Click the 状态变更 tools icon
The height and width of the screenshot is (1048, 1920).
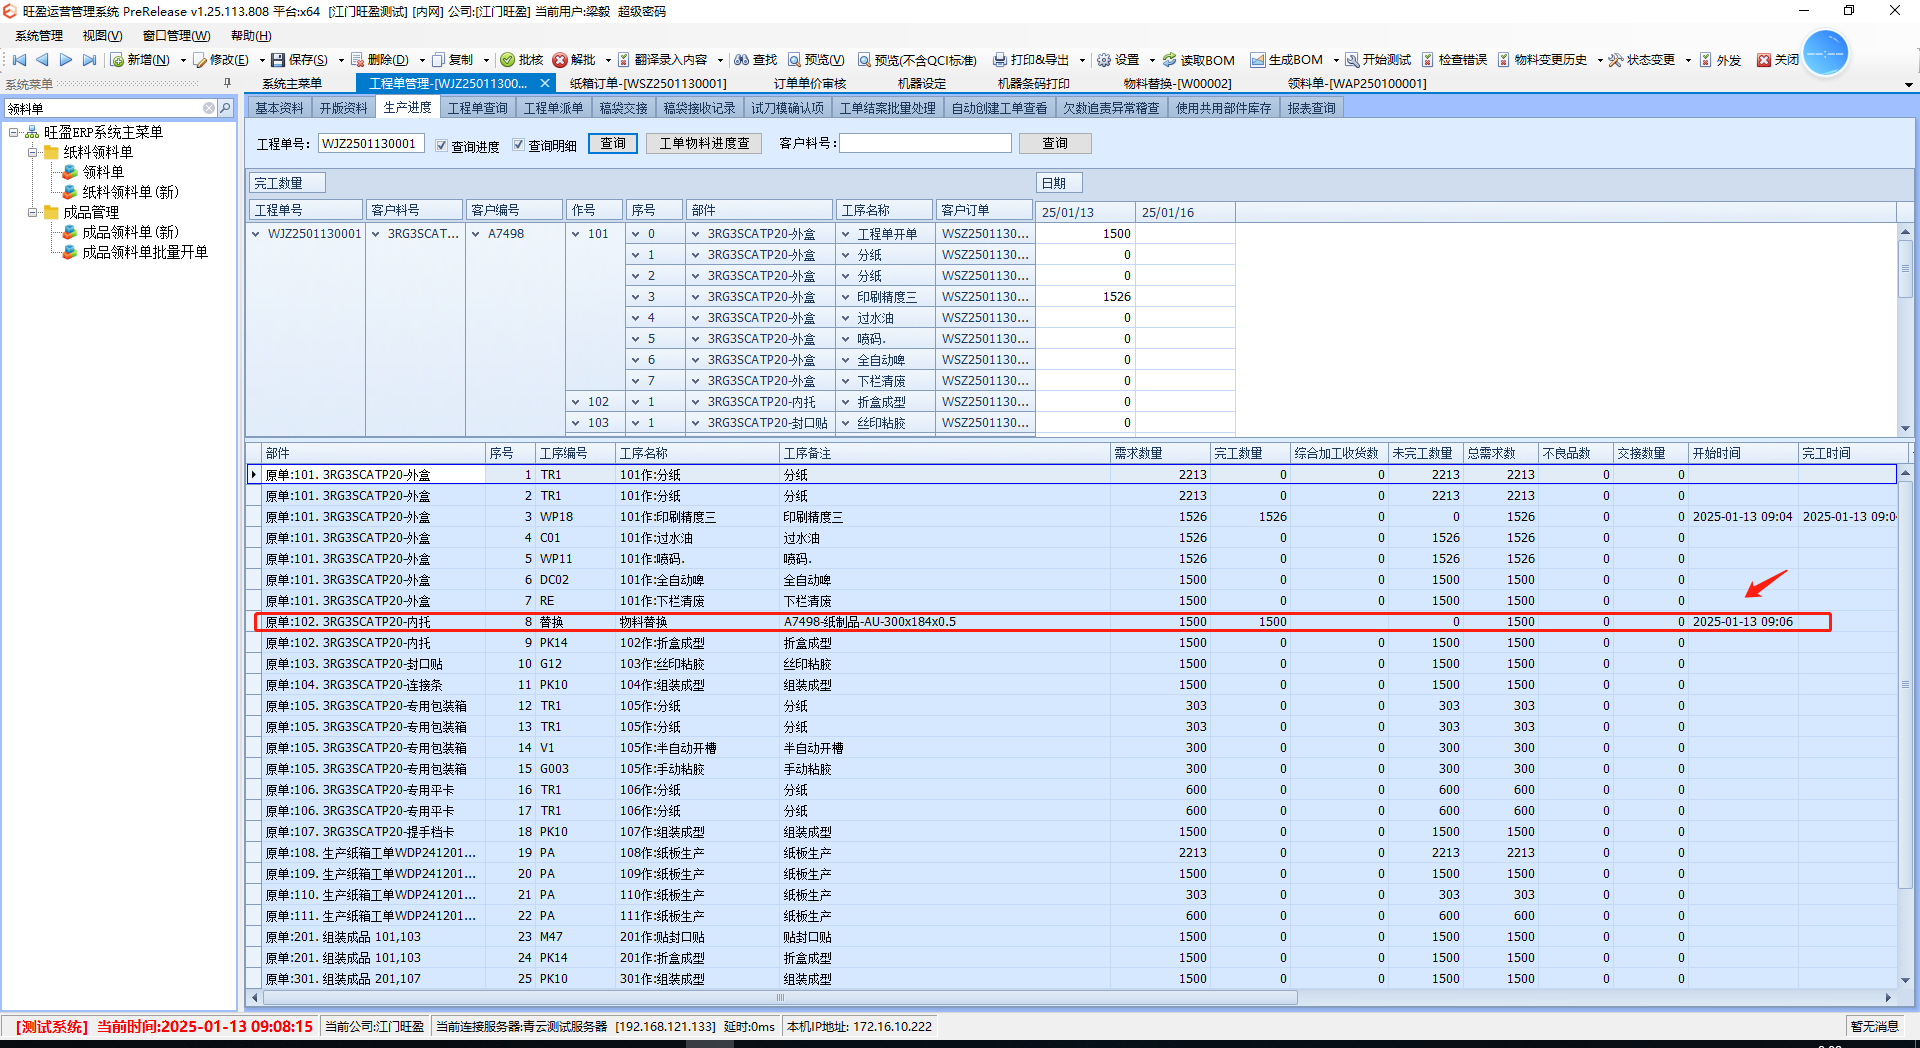tap(1616, 60)
